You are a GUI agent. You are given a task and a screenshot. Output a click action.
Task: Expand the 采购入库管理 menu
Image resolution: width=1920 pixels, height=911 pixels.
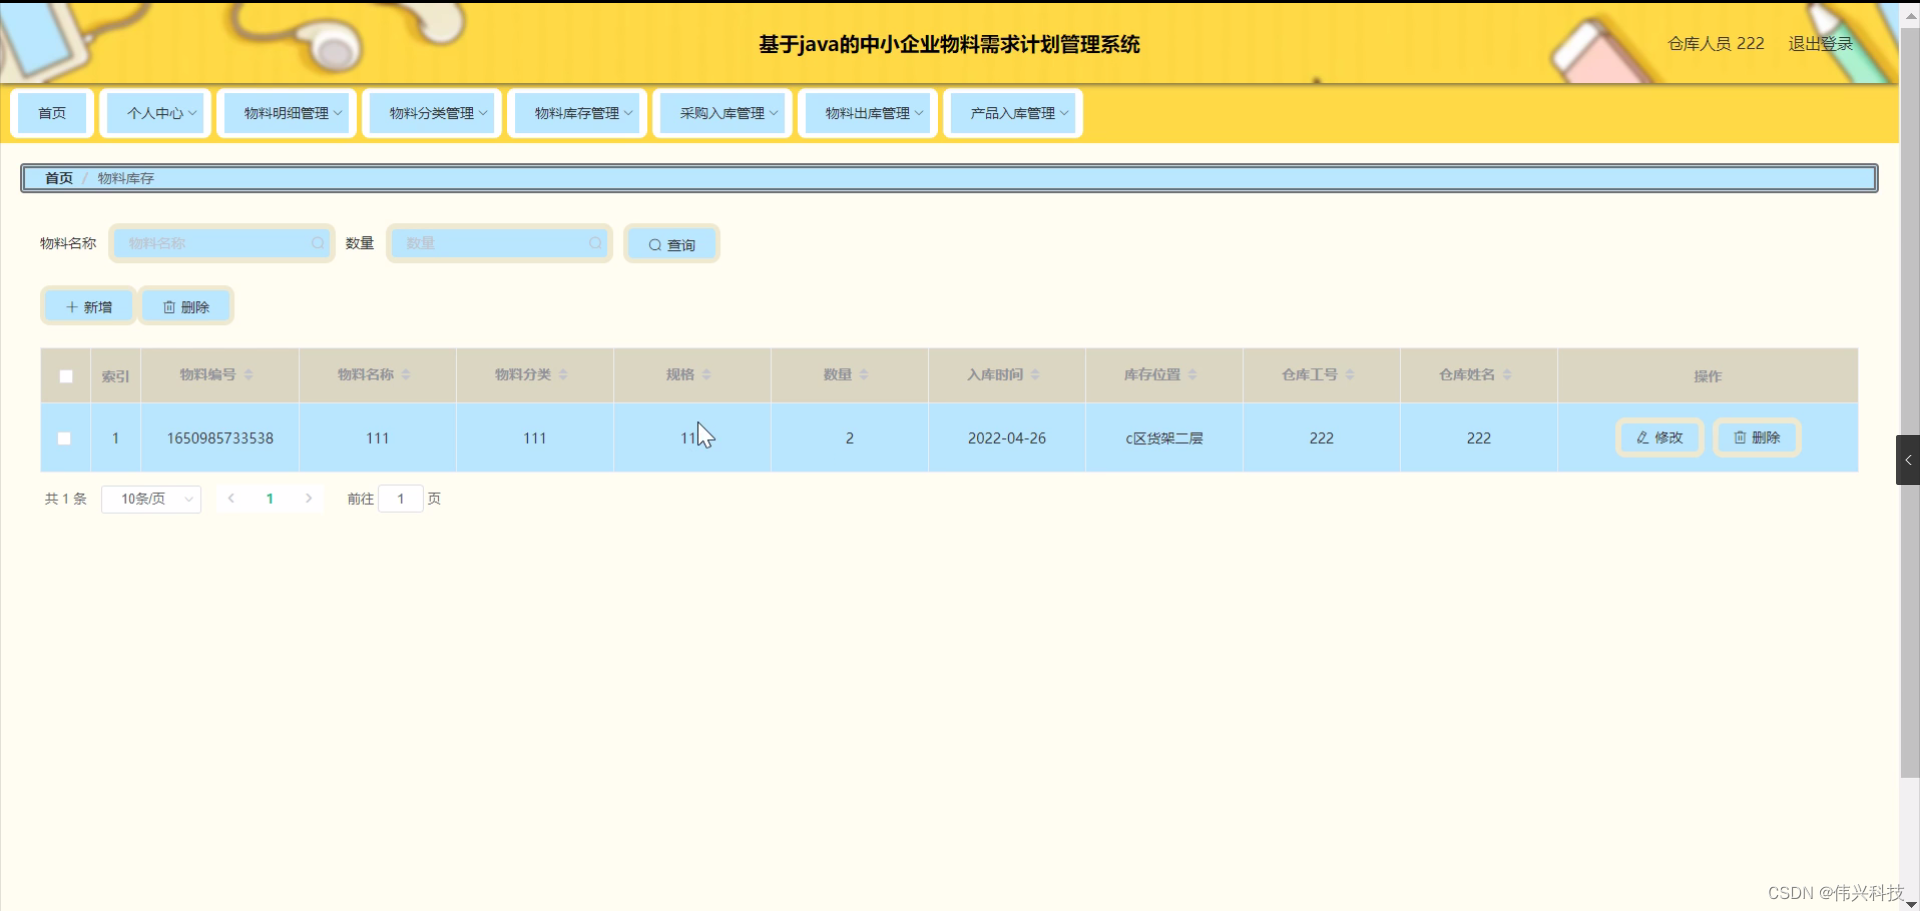click(x=722, y=113)
